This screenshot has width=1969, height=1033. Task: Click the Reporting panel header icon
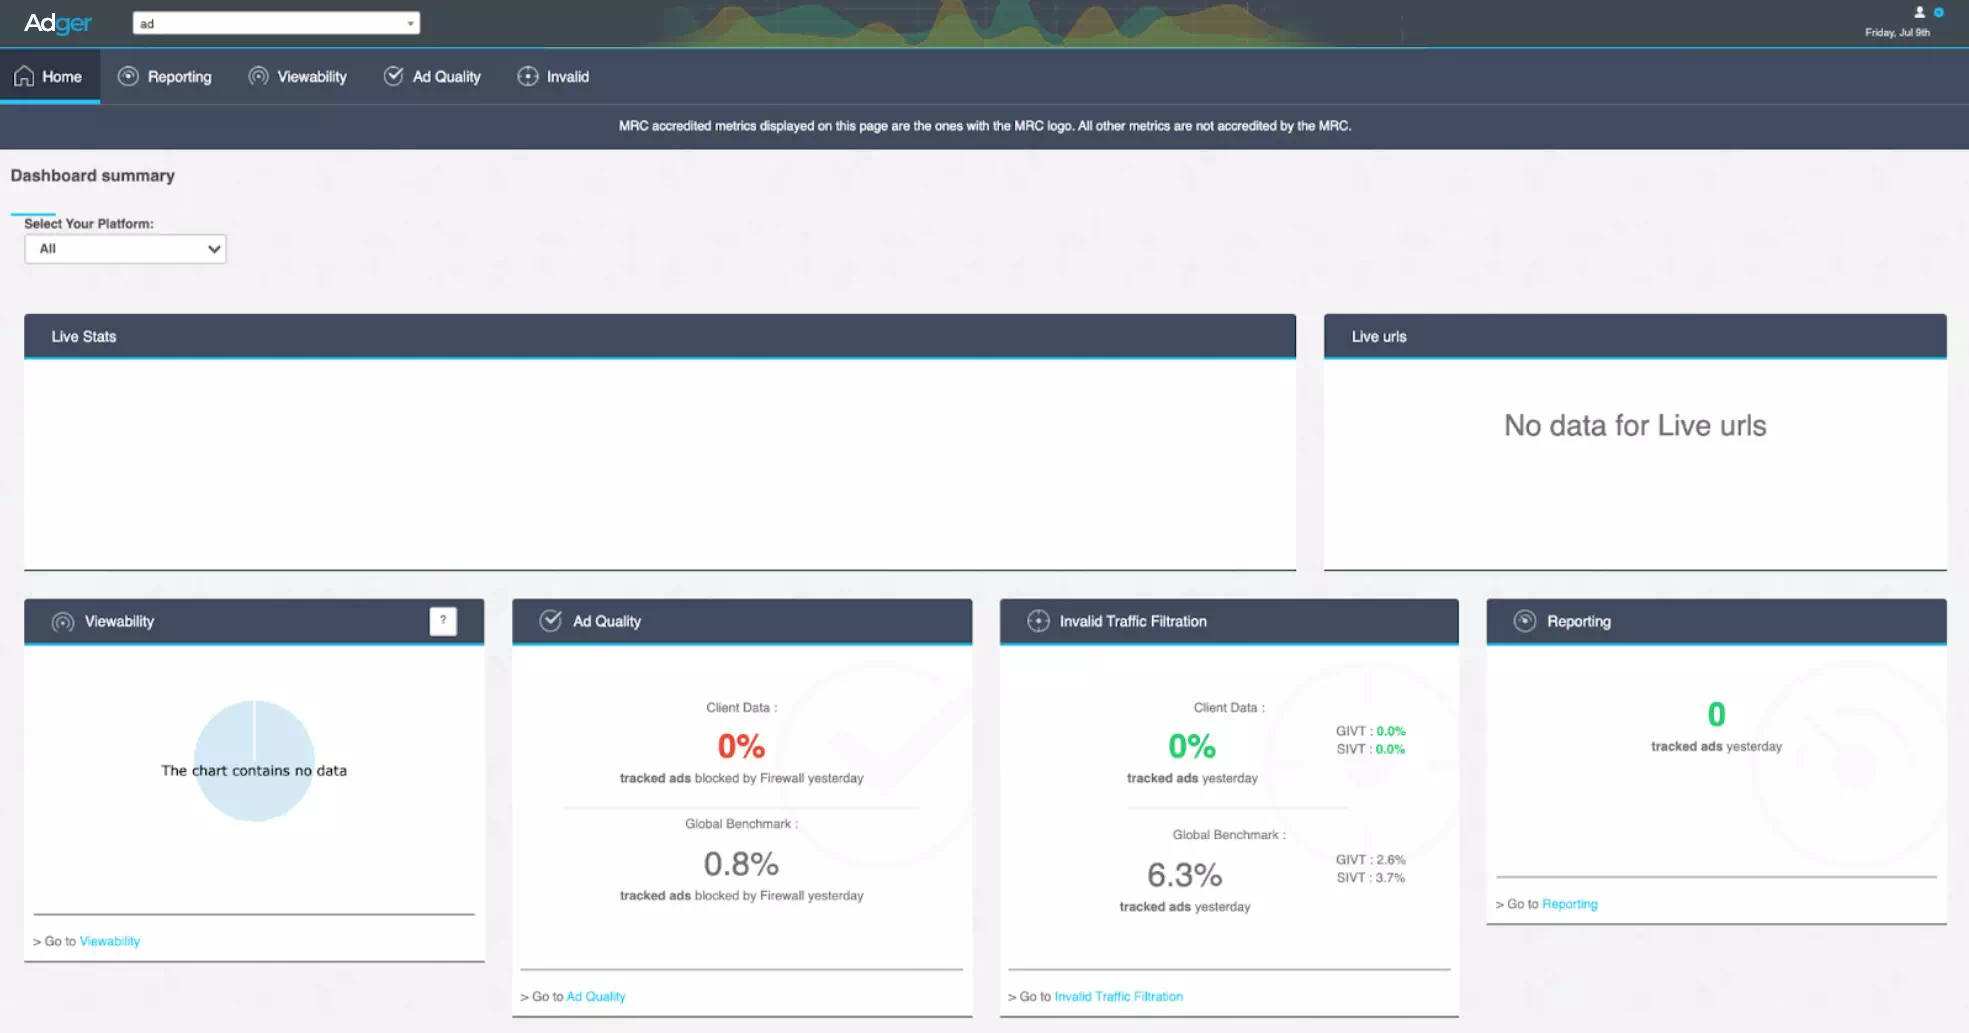1524,621
